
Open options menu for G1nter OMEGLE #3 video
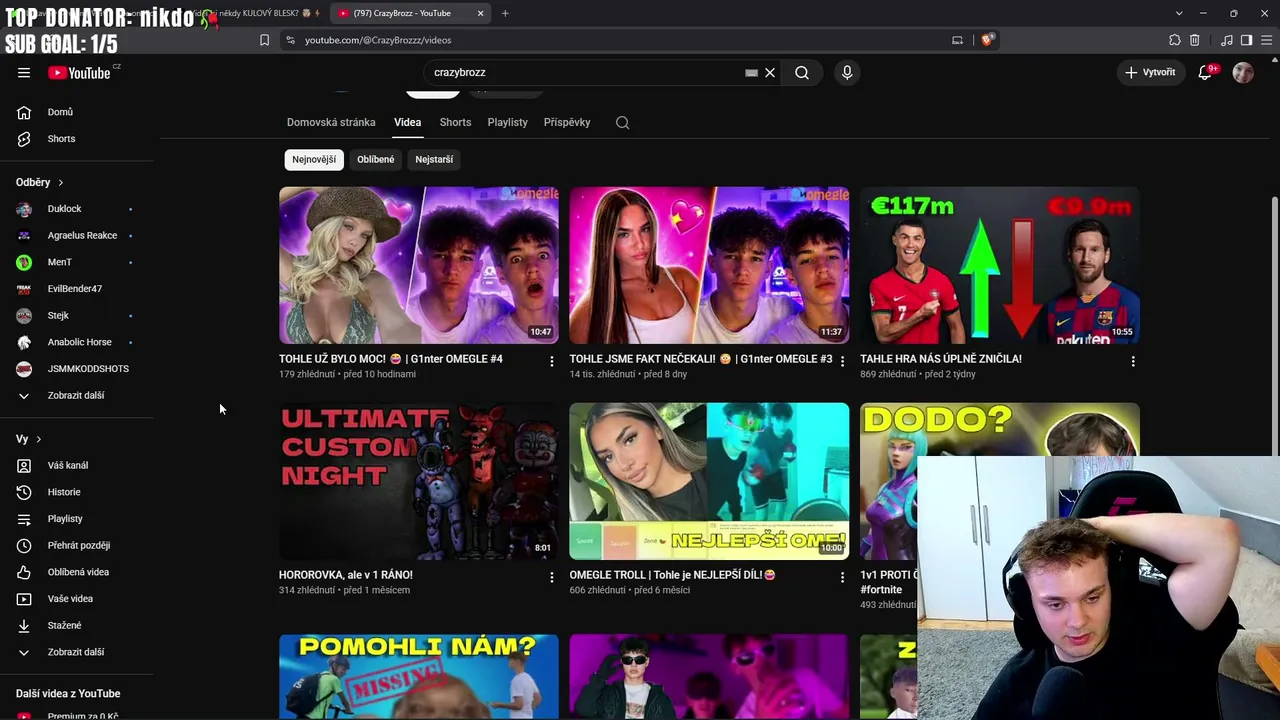pyautogui.click(x=842, y=361)
